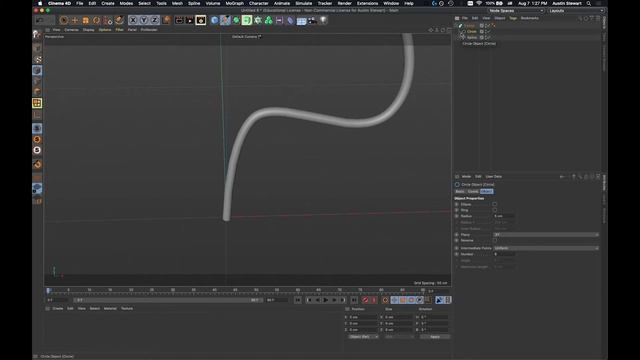
Task: Select the Rotate tool
Action: [96, 20]
